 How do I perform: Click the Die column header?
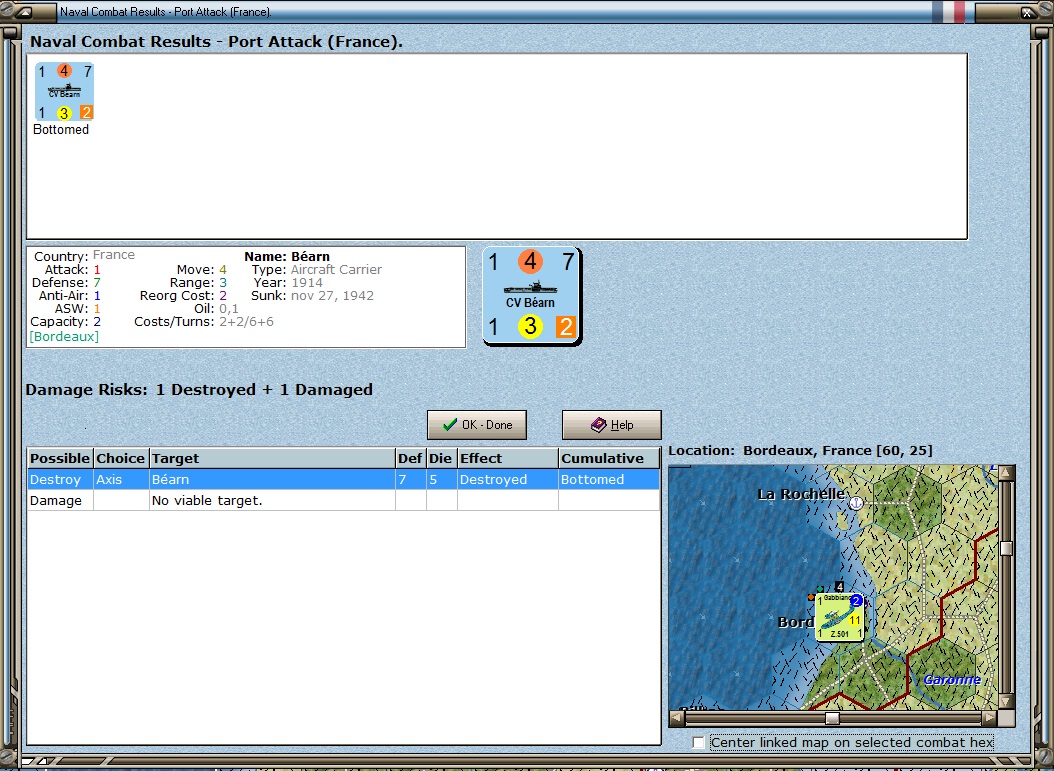pos(441,458)
